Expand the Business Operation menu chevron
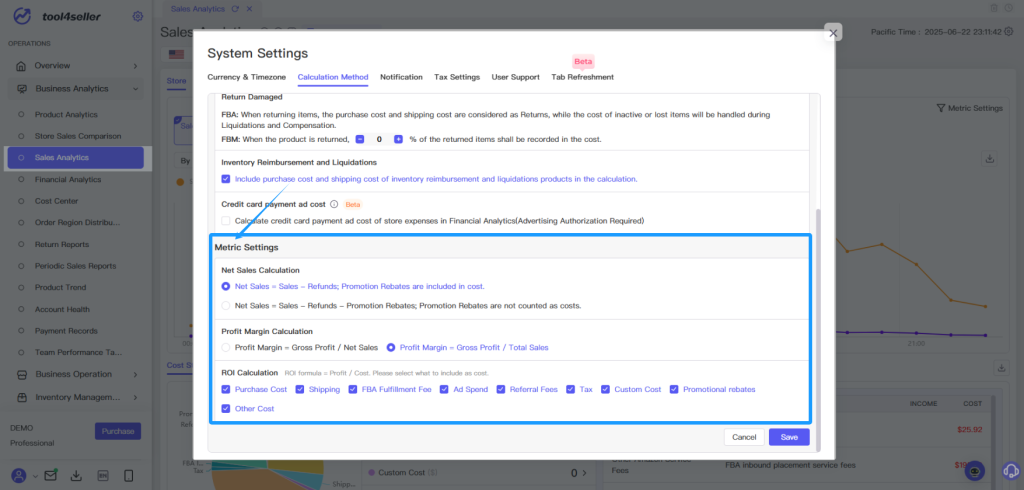The width and height of the screenshot is (1024, 490). pyautogui.click(x=135, y=374)
